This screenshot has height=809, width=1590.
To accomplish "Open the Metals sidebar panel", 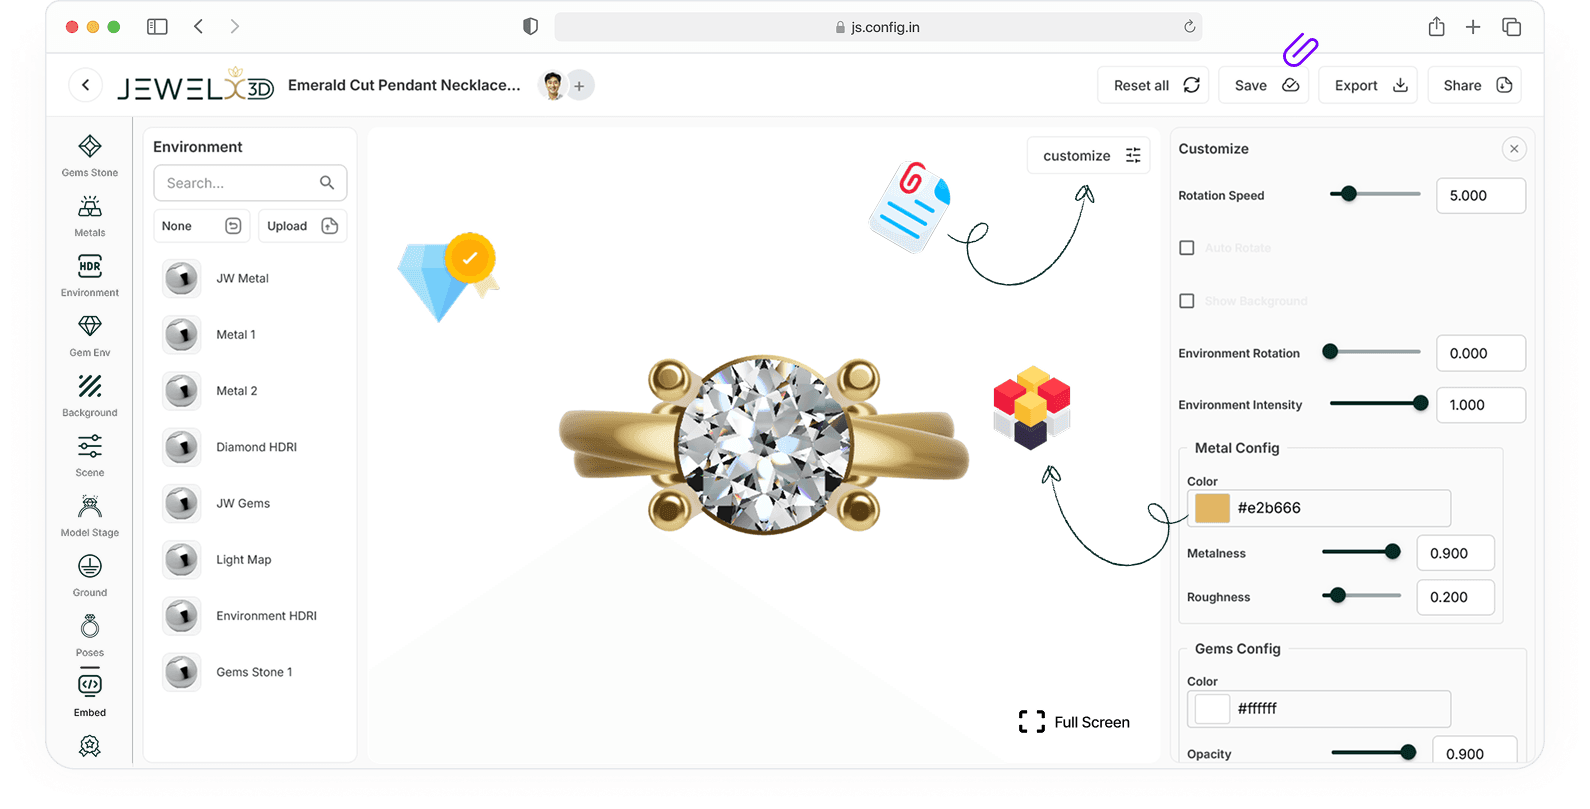I will click(x=90, y=216).
